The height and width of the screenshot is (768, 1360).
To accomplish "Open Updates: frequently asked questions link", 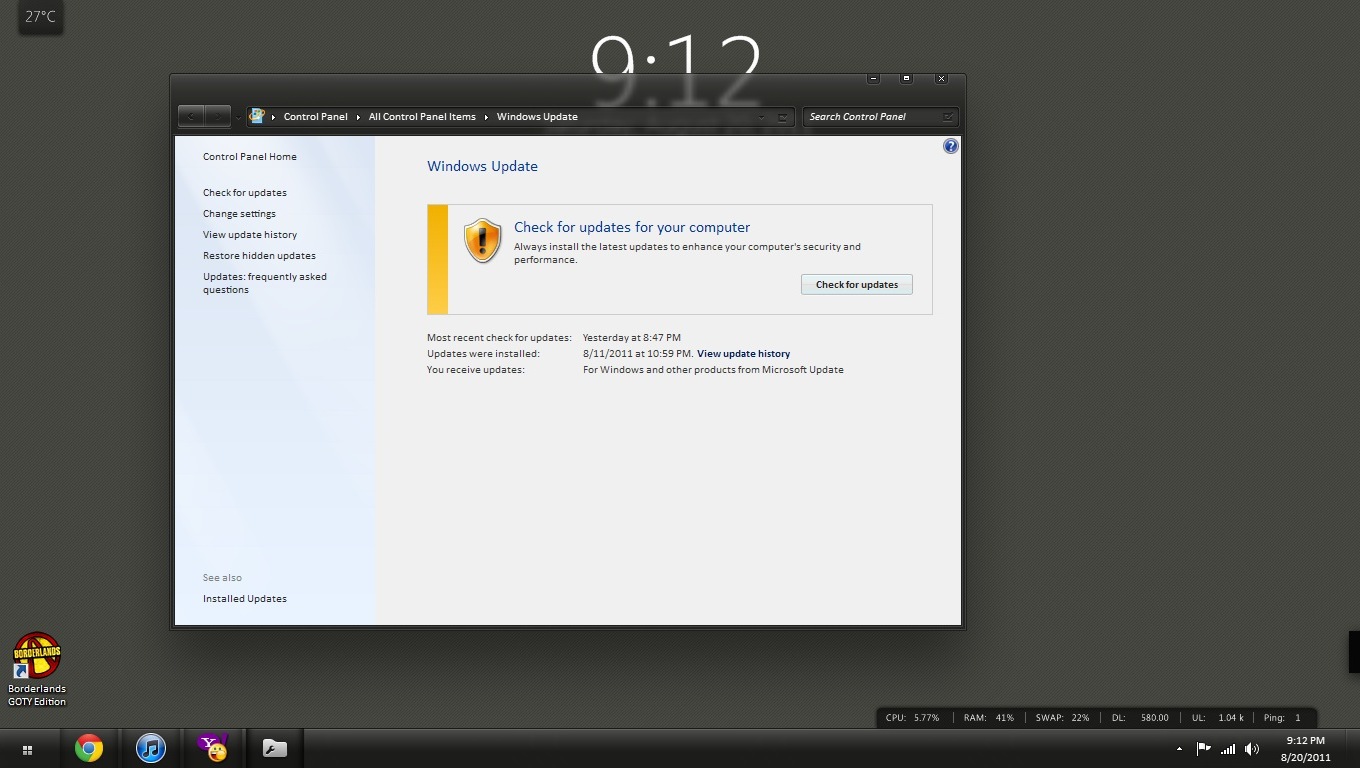I will coord(265,283).
